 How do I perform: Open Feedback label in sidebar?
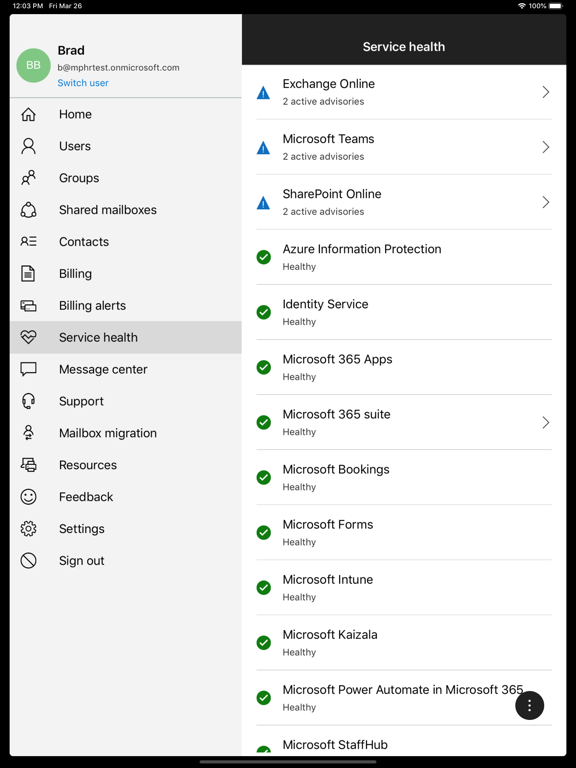coord(86,497)
